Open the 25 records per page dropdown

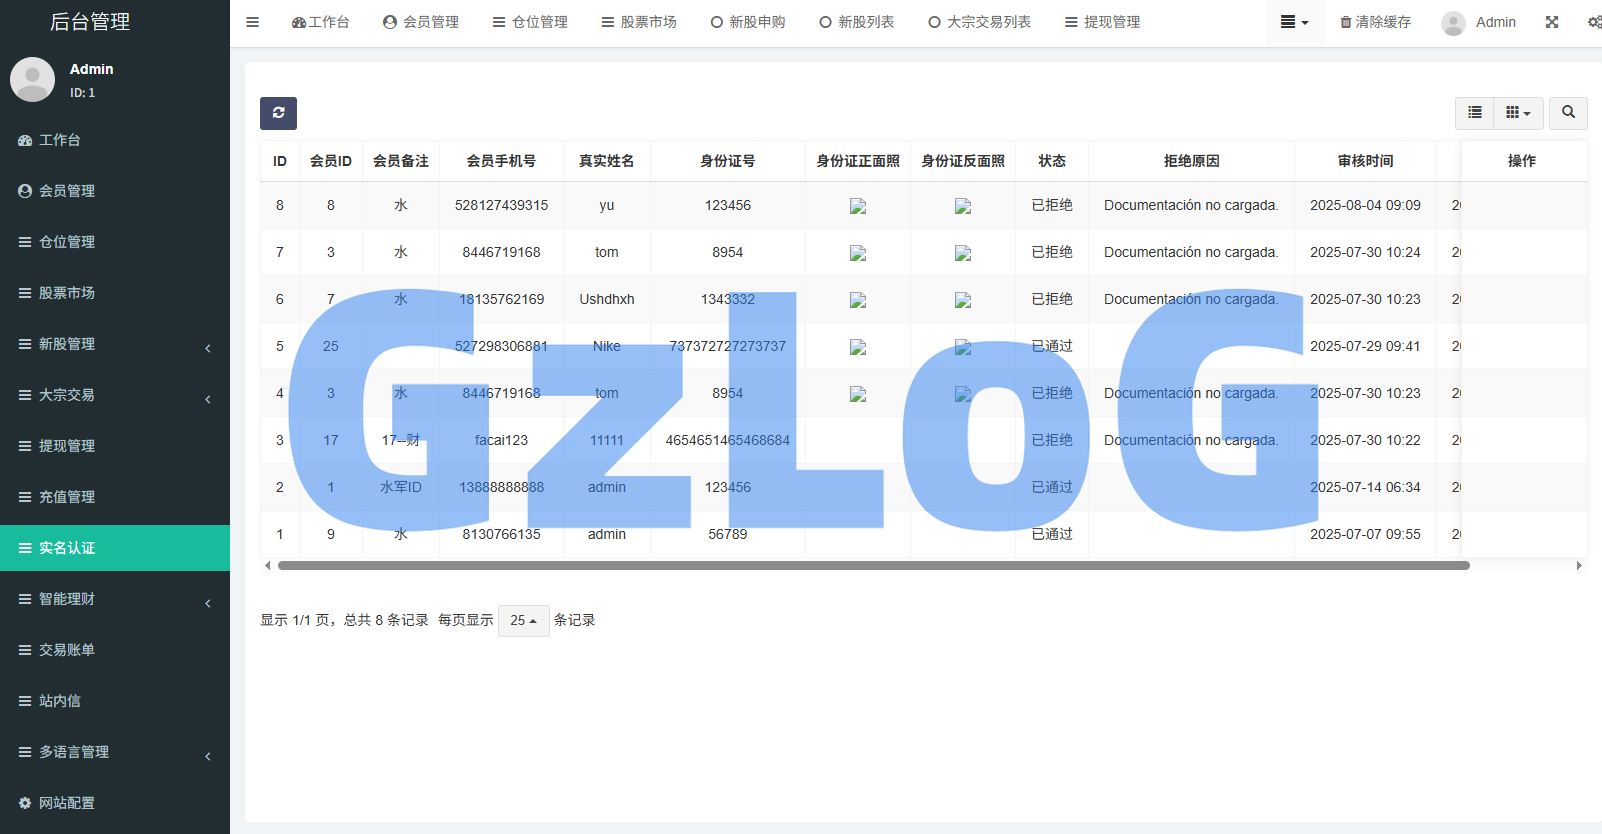pos(523,620)
